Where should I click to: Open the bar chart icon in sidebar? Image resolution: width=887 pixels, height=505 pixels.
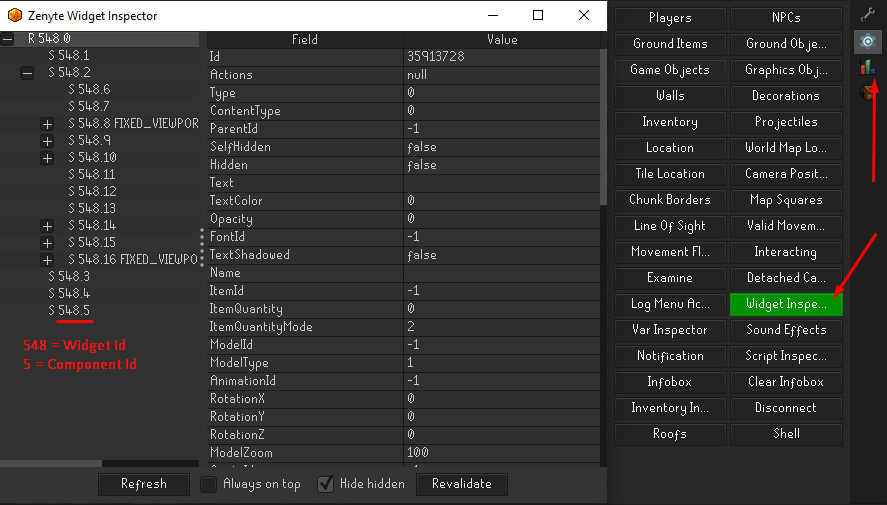[867, 68]
